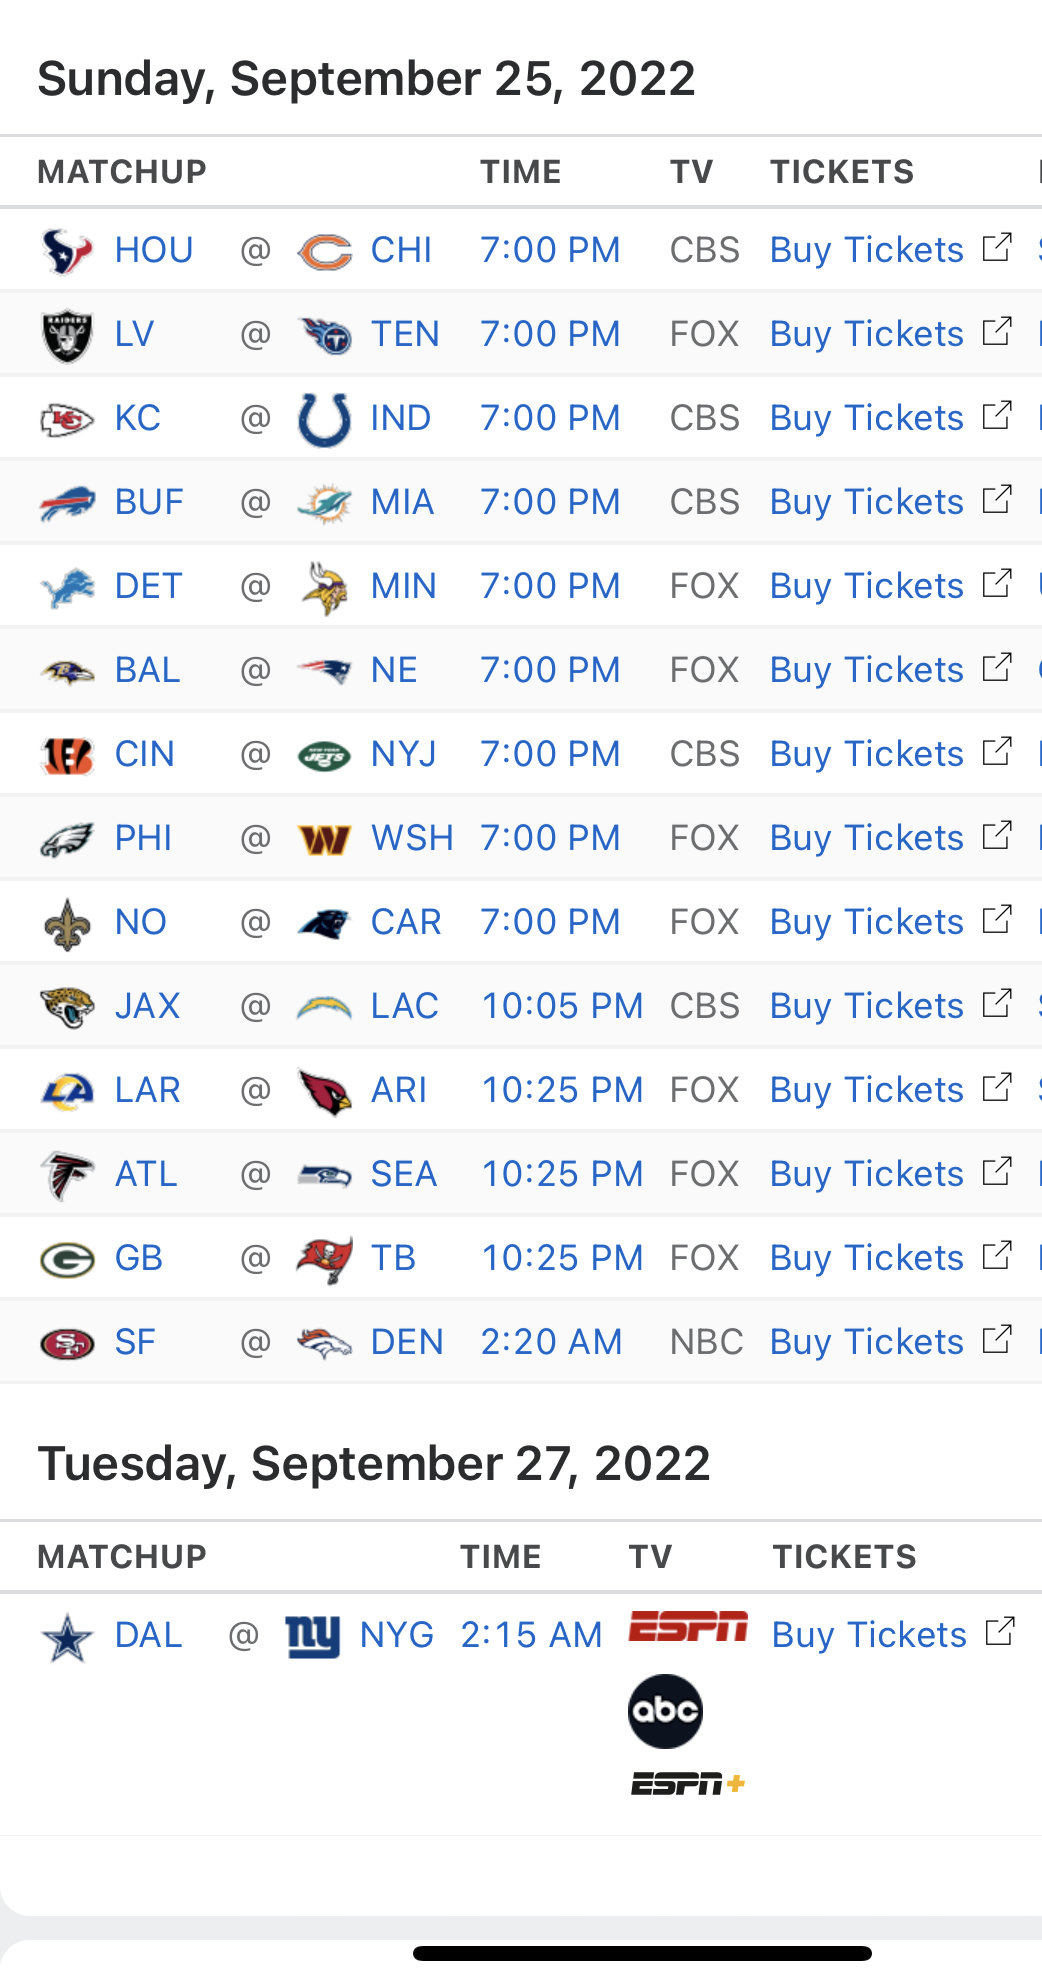
Task: Open external link icon for HOU at CHI tickets
Action: pyautogui.click(x=997, y=247)
